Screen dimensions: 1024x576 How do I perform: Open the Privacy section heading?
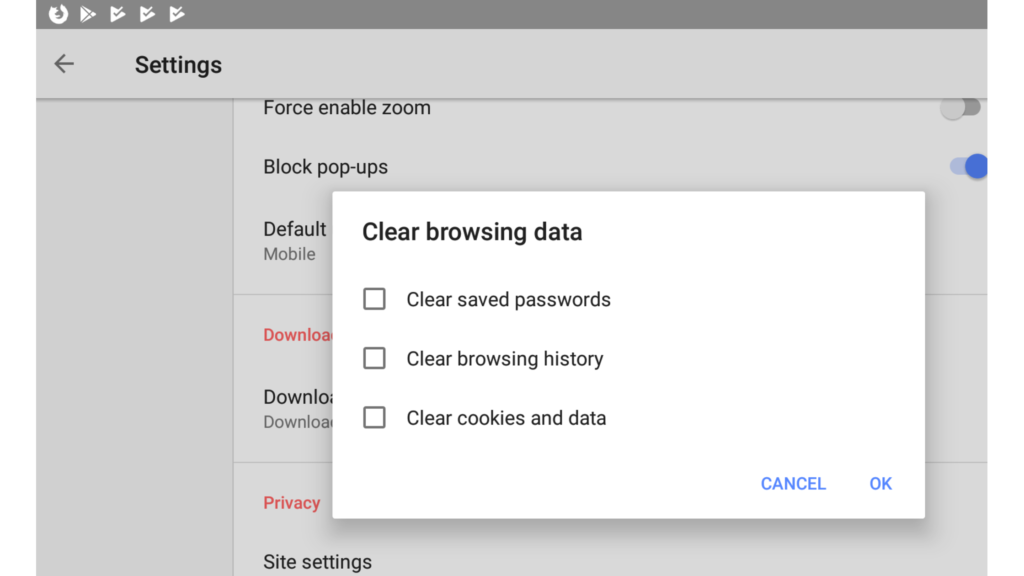(x=291, y=503)
